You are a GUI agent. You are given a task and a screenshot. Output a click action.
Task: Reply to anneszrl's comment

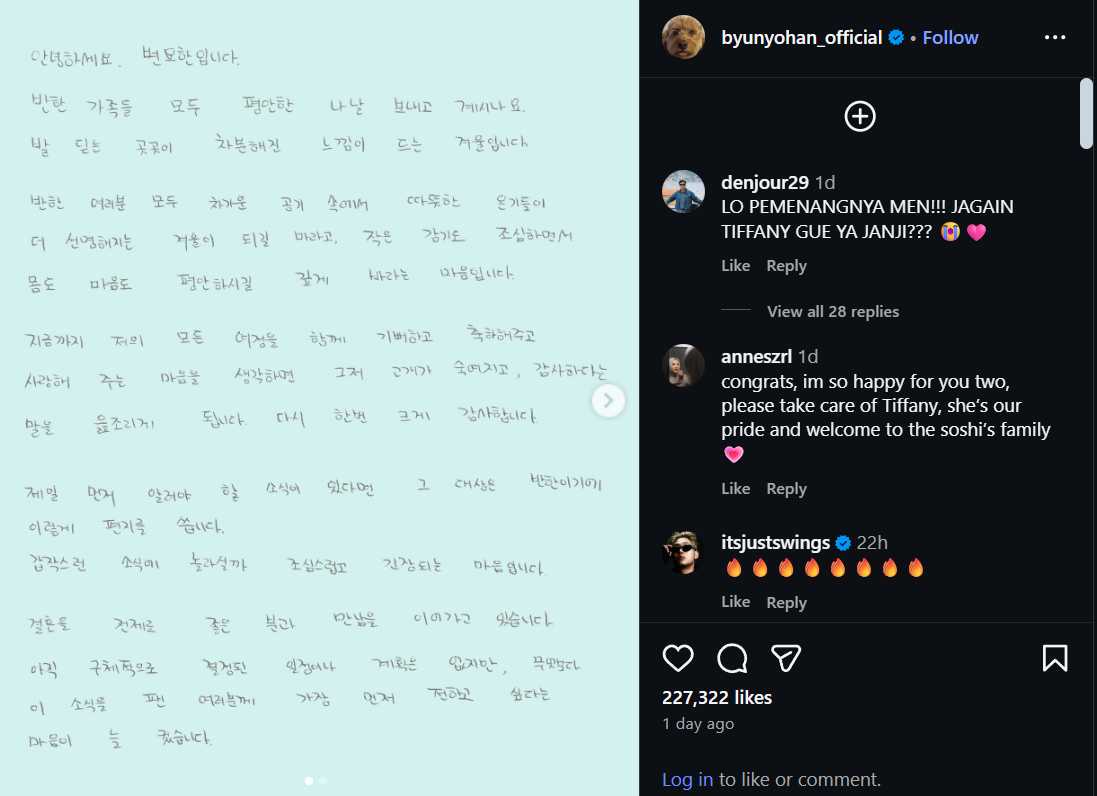[x=786, y=489]
